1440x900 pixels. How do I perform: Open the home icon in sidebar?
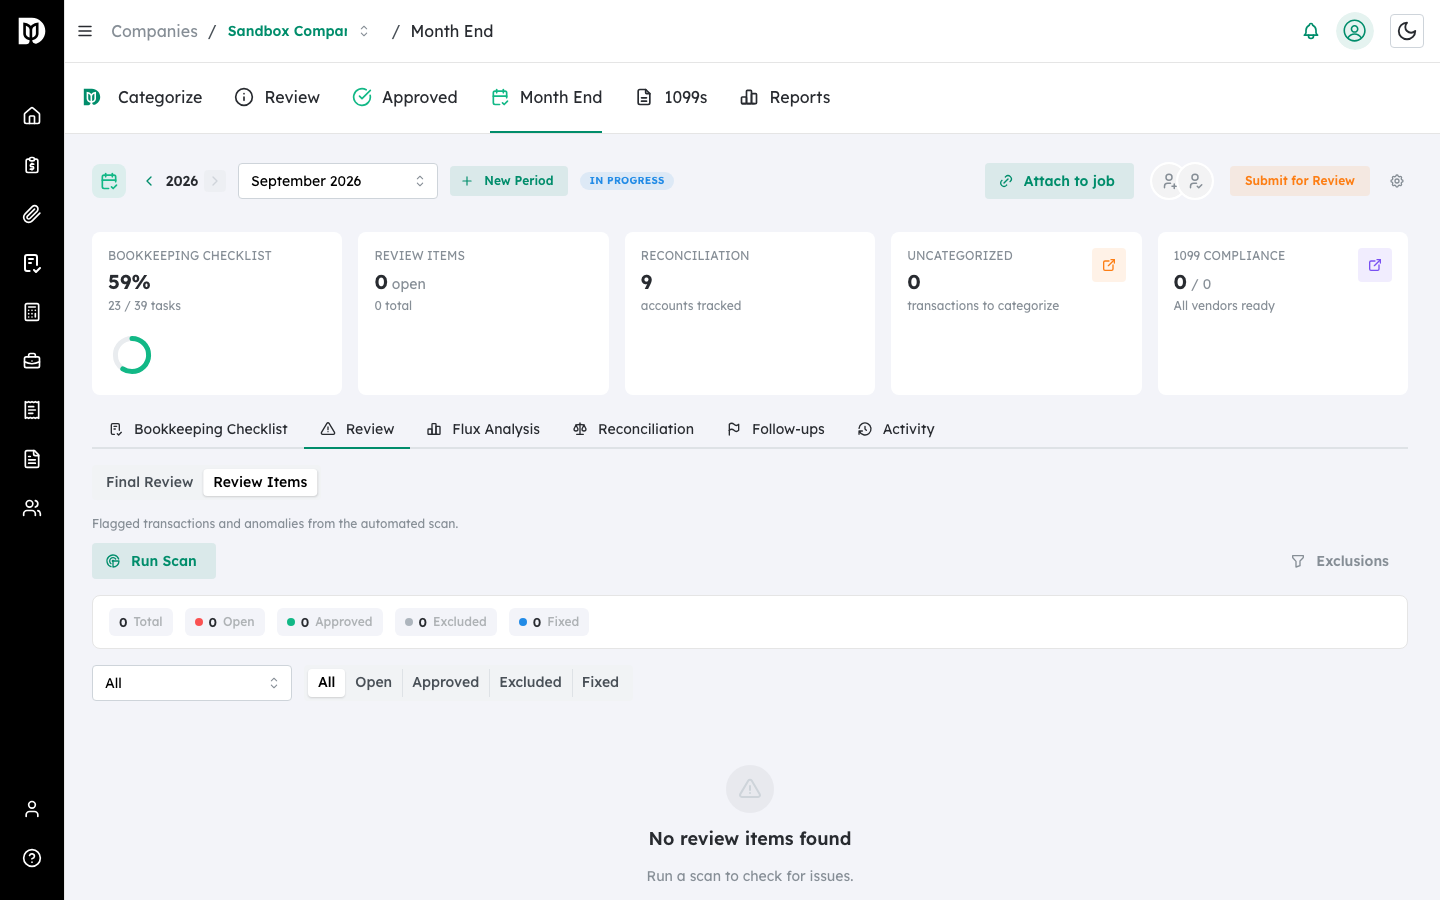[32, 116]
